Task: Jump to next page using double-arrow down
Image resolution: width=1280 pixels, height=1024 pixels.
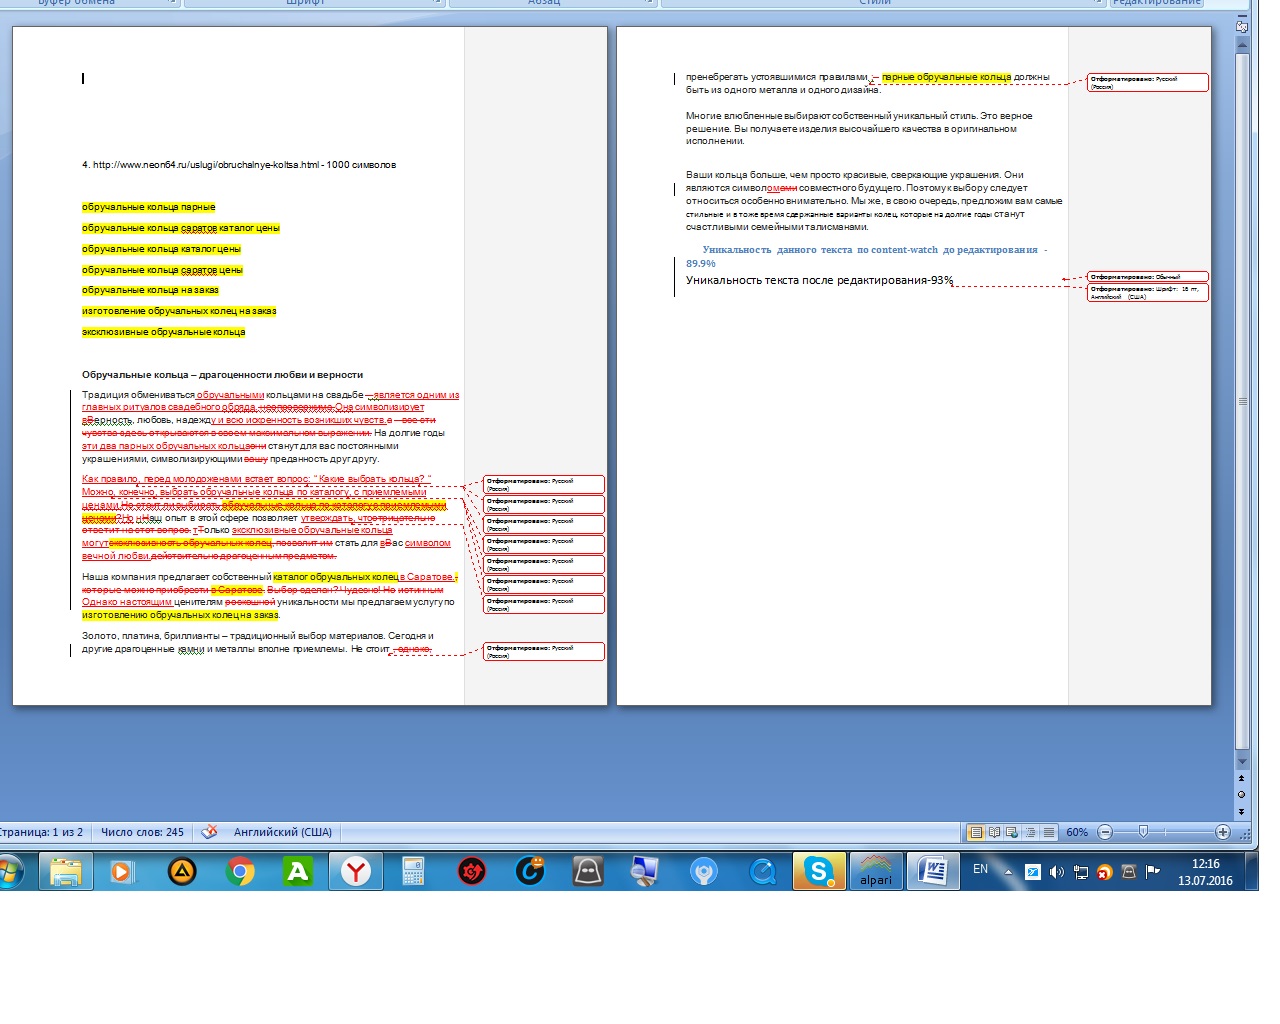Action: [1242, 811]
